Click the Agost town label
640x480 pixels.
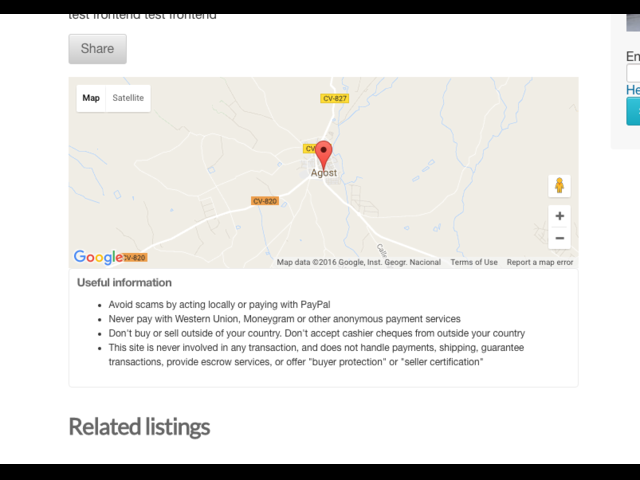[324, 173]
